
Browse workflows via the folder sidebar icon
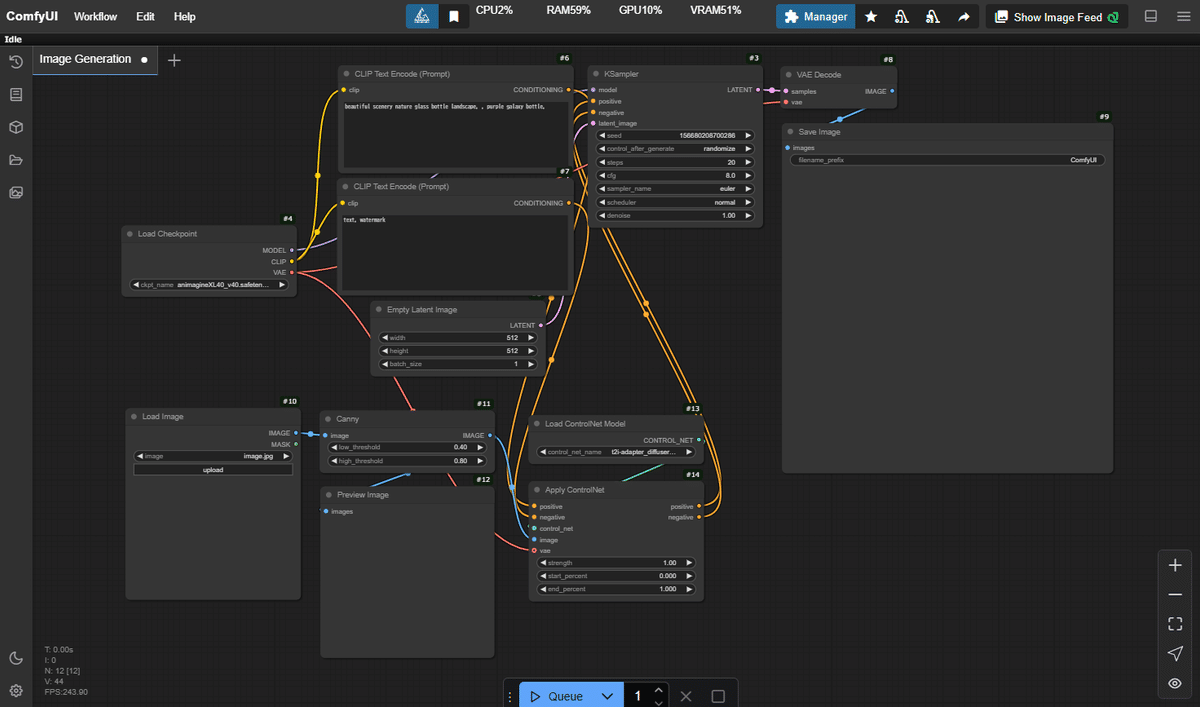pos(16,160)
